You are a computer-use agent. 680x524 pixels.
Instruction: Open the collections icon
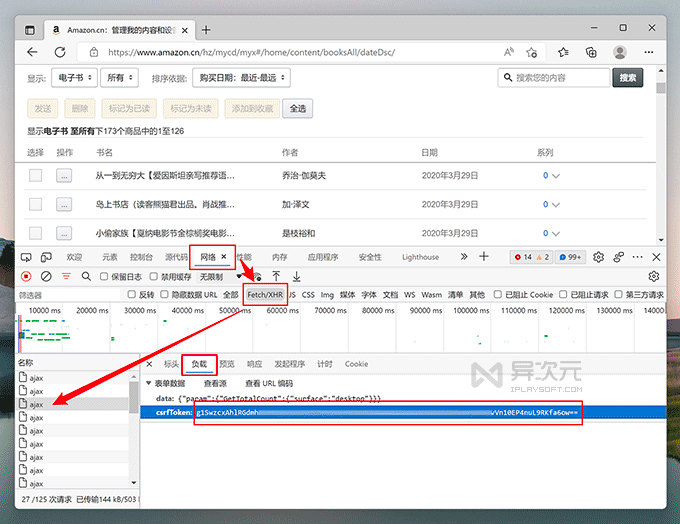point(591,52)
